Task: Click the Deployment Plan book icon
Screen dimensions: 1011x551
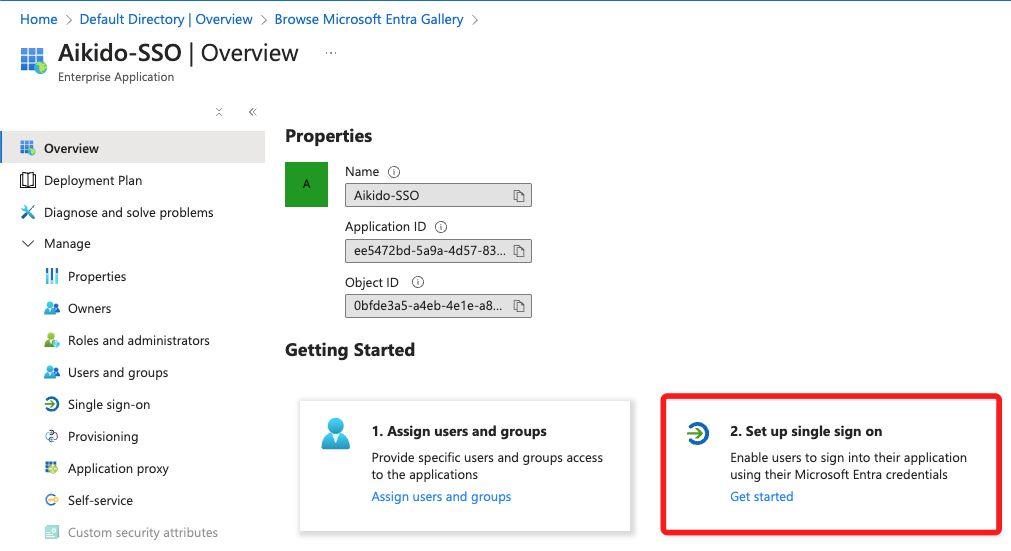Action: [28, 180]
